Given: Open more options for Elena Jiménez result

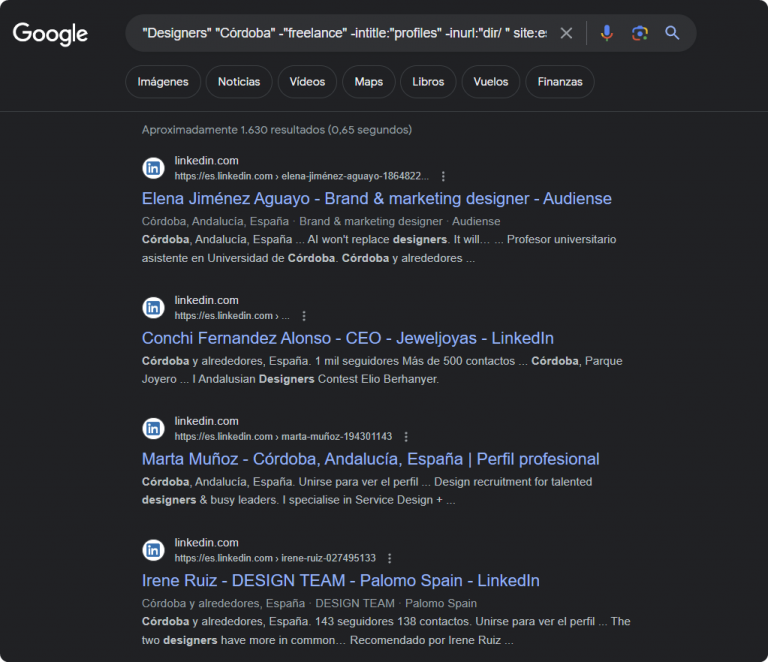Looking at the screenshot, I should pyautogui.click(x=443, y=176).
